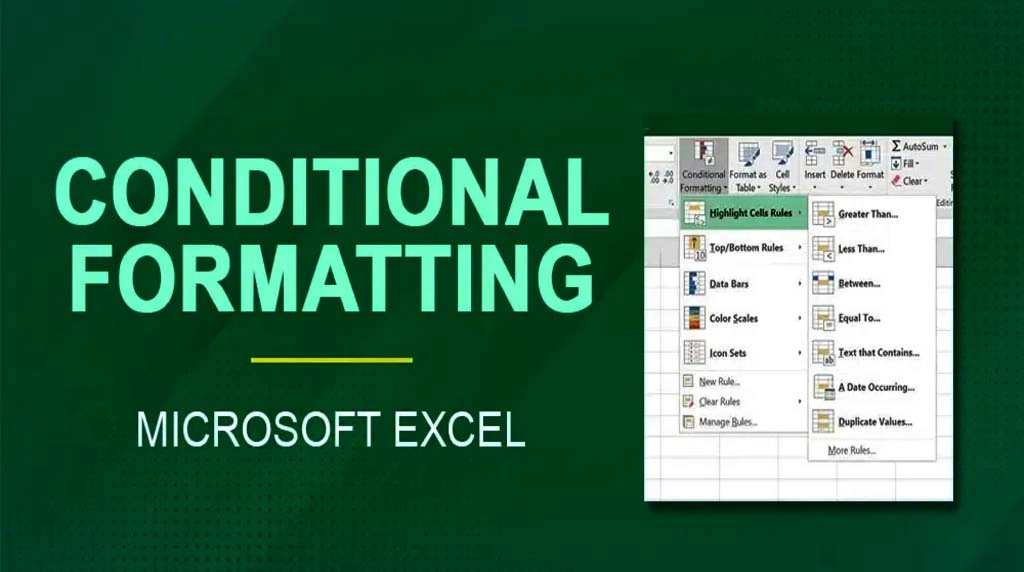
Task: Click the Fill down-arrow icon
Action: point(896,163)
